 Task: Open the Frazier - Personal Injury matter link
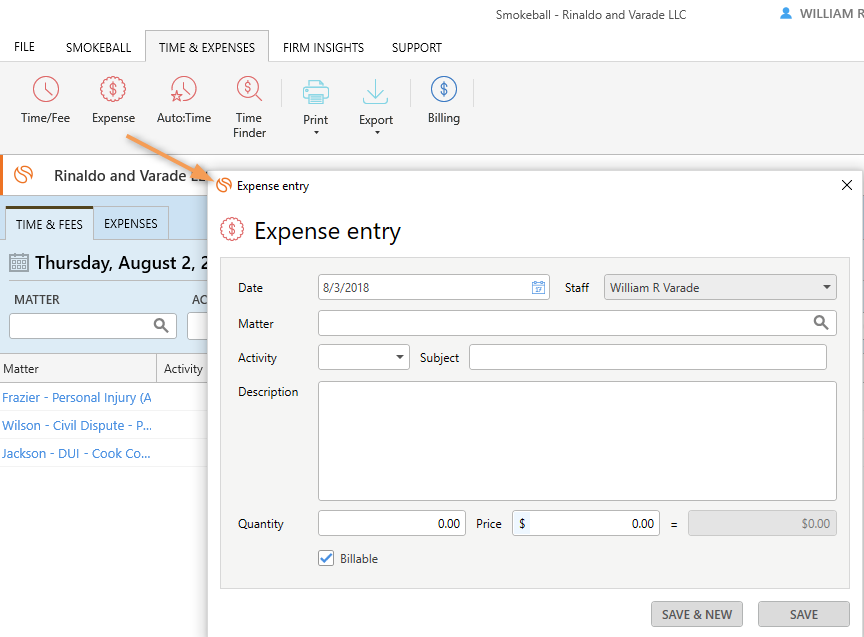pyautogui.click(x=77, y=397)
